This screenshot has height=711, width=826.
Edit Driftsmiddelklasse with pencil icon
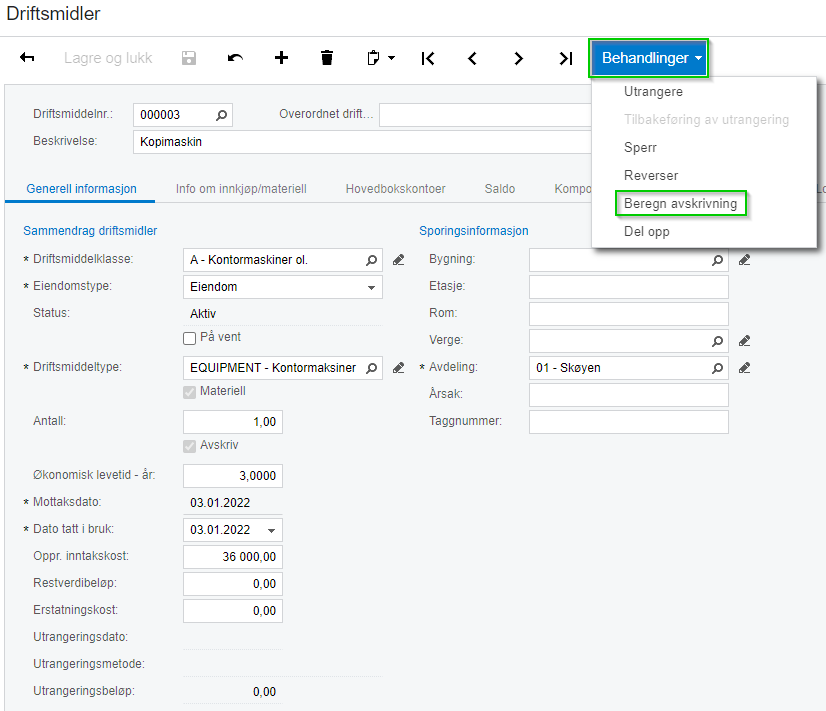(x=398, y=260)
